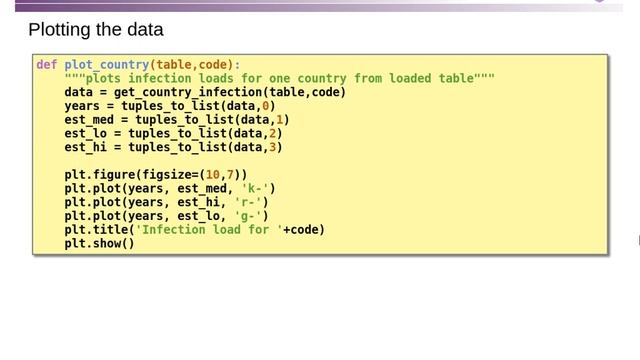Image resolution: width=640 pixels, height=360 pixels.
Task: Click the 'est_med = tuples_to_list(data,1)' line
Action: (x=177, y=120)
